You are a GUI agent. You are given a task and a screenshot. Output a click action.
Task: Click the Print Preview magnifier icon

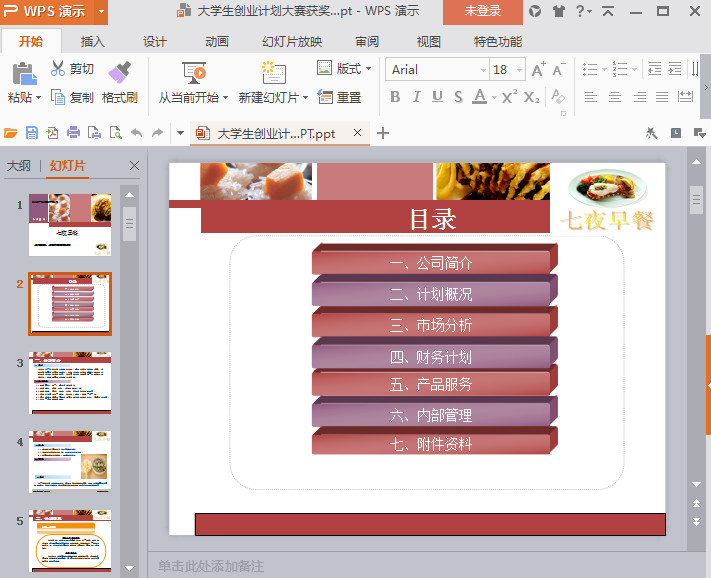[x=116, y=133]
